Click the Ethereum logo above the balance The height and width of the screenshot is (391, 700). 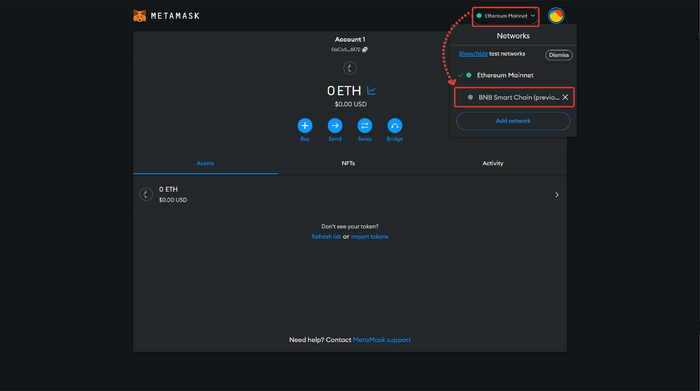[x=350, y=68]
